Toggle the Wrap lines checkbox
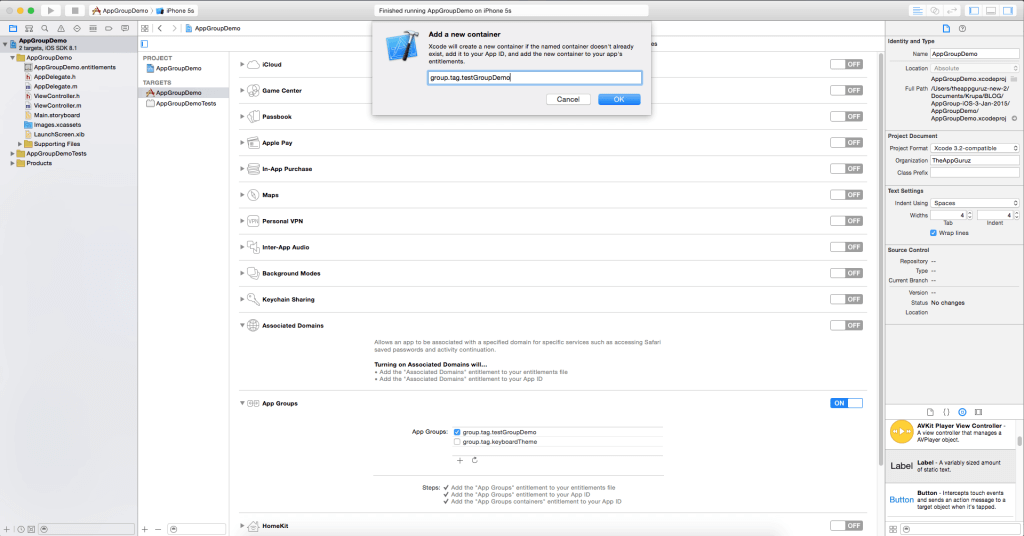Image resolution: width=1024 pixels, height=536 pixels. click(933, 233)
